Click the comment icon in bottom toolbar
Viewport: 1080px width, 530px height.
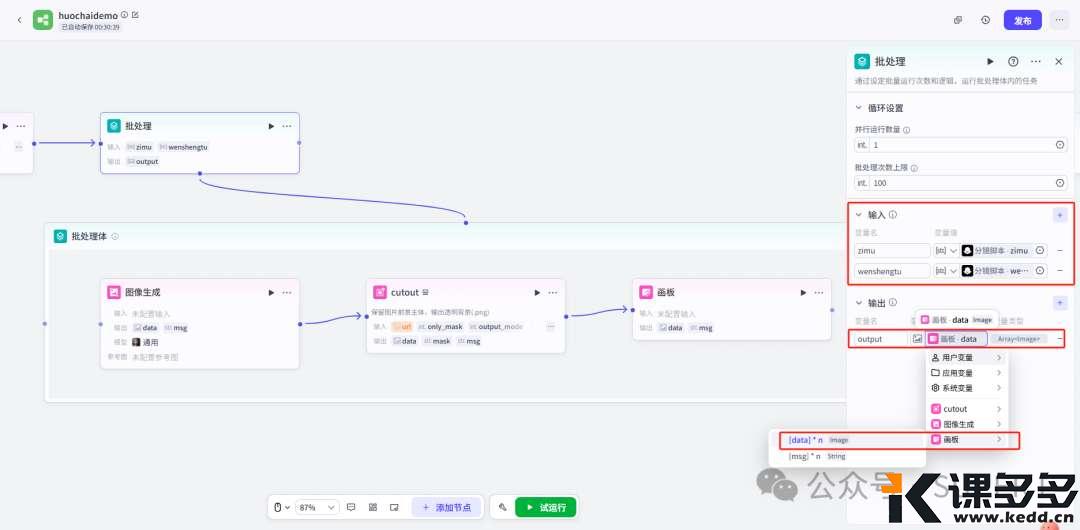coord(351,507)
